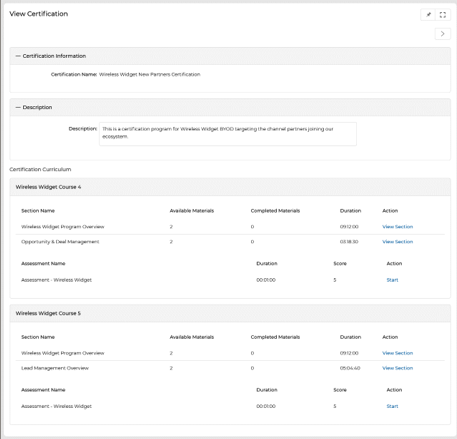This screenshot has width=457, height=439.
Task: Click the Certification Curriculum label
Action: (x=40, y=169)
